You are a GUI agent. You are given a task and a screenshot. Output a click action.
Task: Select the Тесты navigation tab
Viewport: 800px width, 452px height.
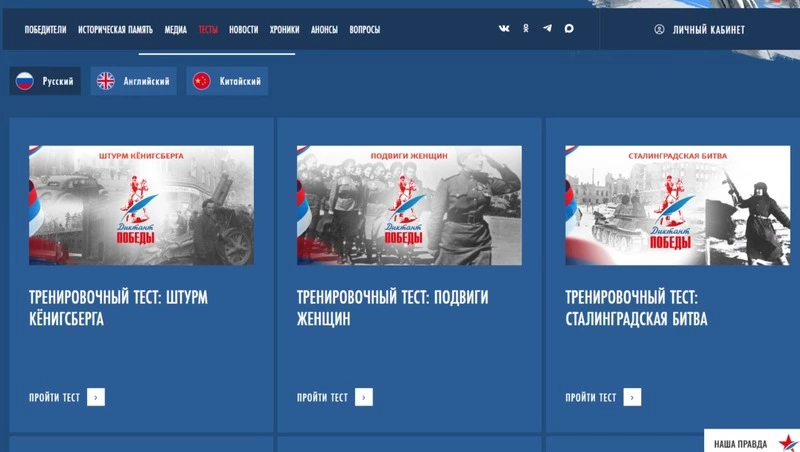[208, 30]
